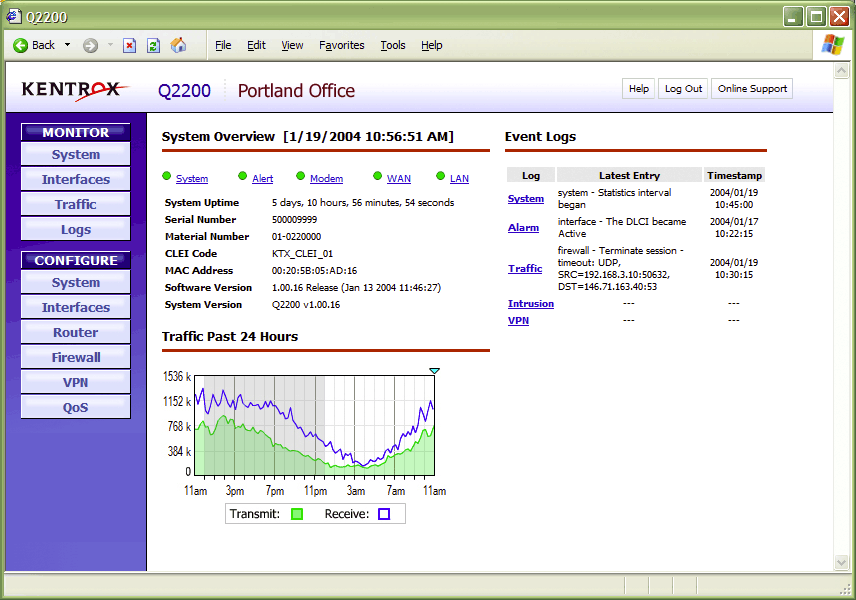Click the green Modem status indicator

(301, 177)
